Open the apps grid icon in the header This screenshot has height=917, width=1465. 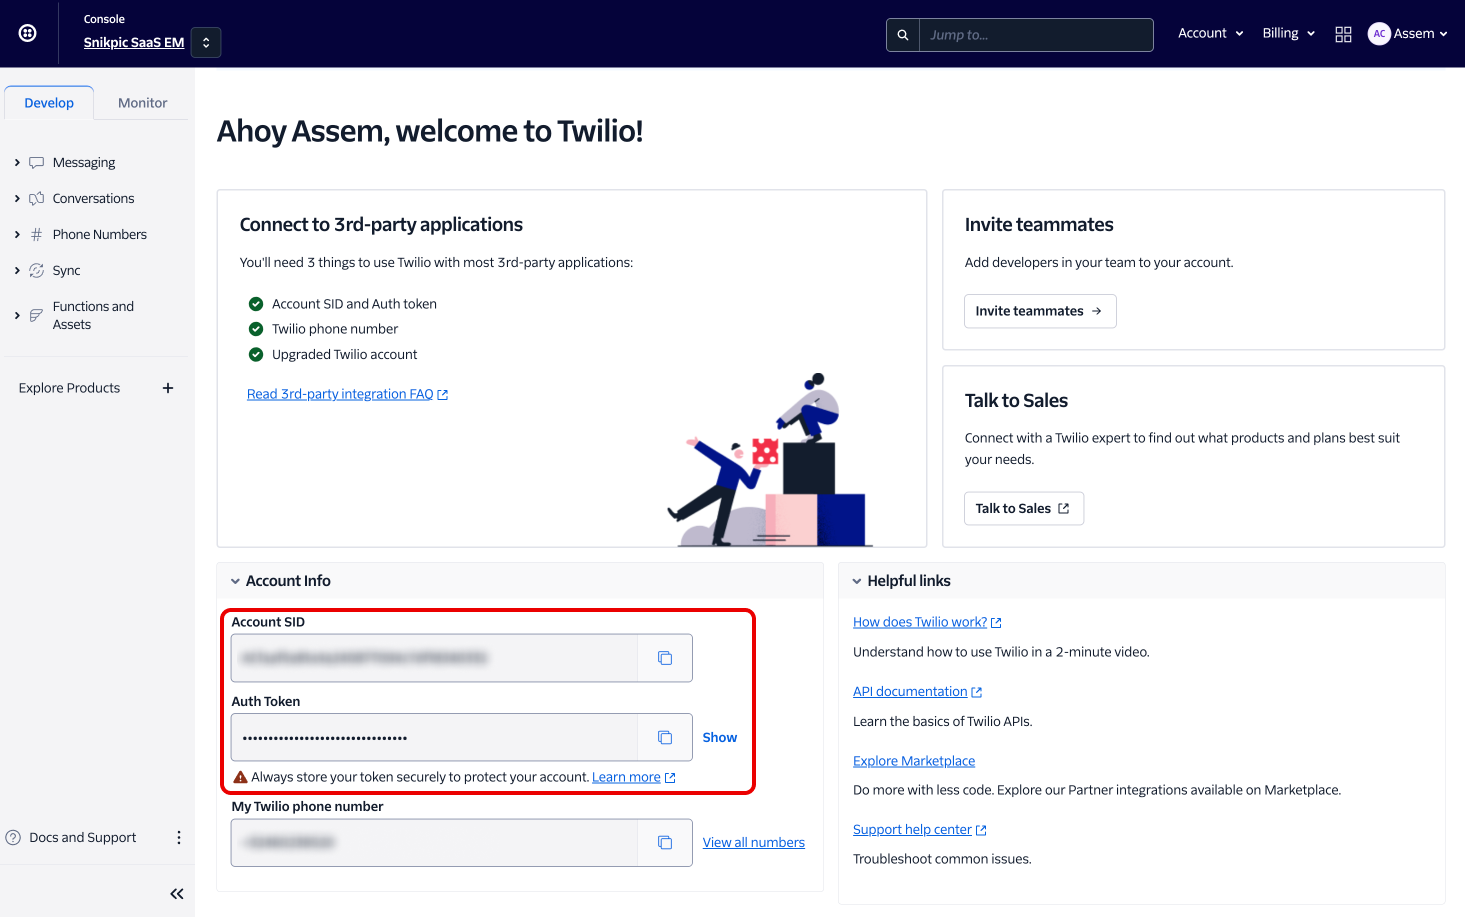1343,33
